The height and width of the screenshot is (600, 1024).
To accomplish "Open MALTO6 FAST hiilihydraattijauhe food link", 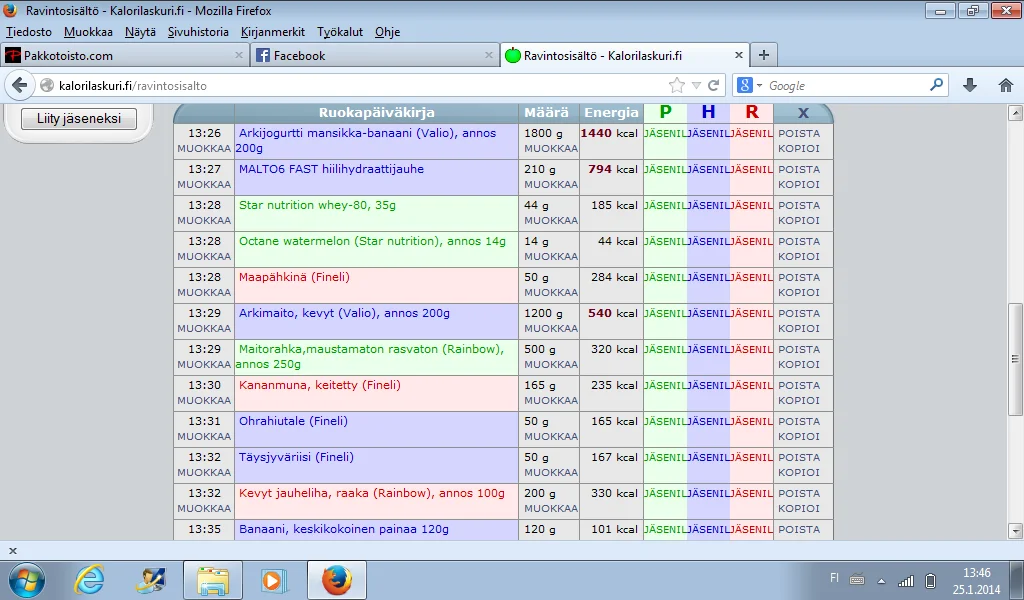I will tap(331, 169).
